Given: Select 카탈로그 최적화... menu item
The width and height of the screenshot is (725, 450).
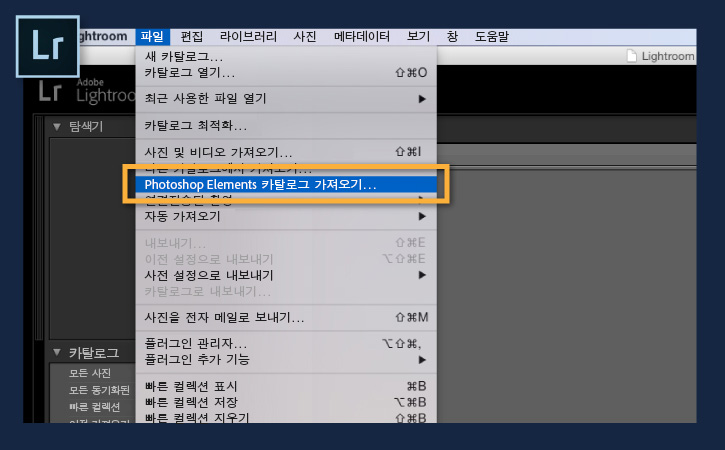Looking at the screenshot, I should tap(286, 125).
